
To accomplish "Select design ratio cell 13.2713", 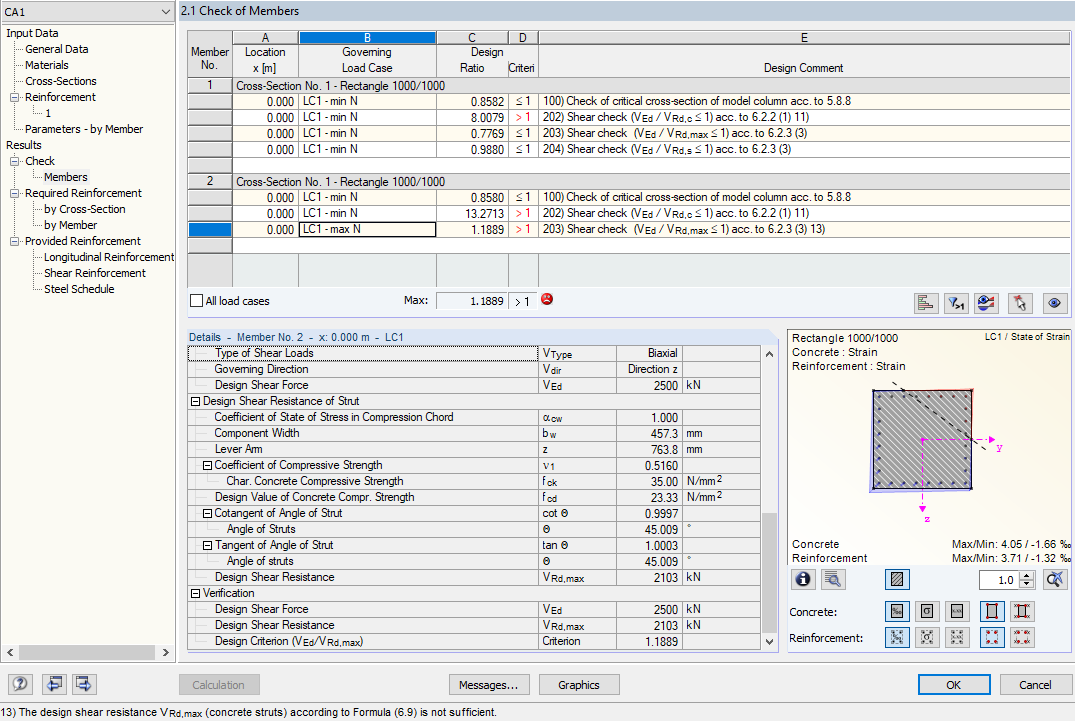I will [x=472, y=213].
